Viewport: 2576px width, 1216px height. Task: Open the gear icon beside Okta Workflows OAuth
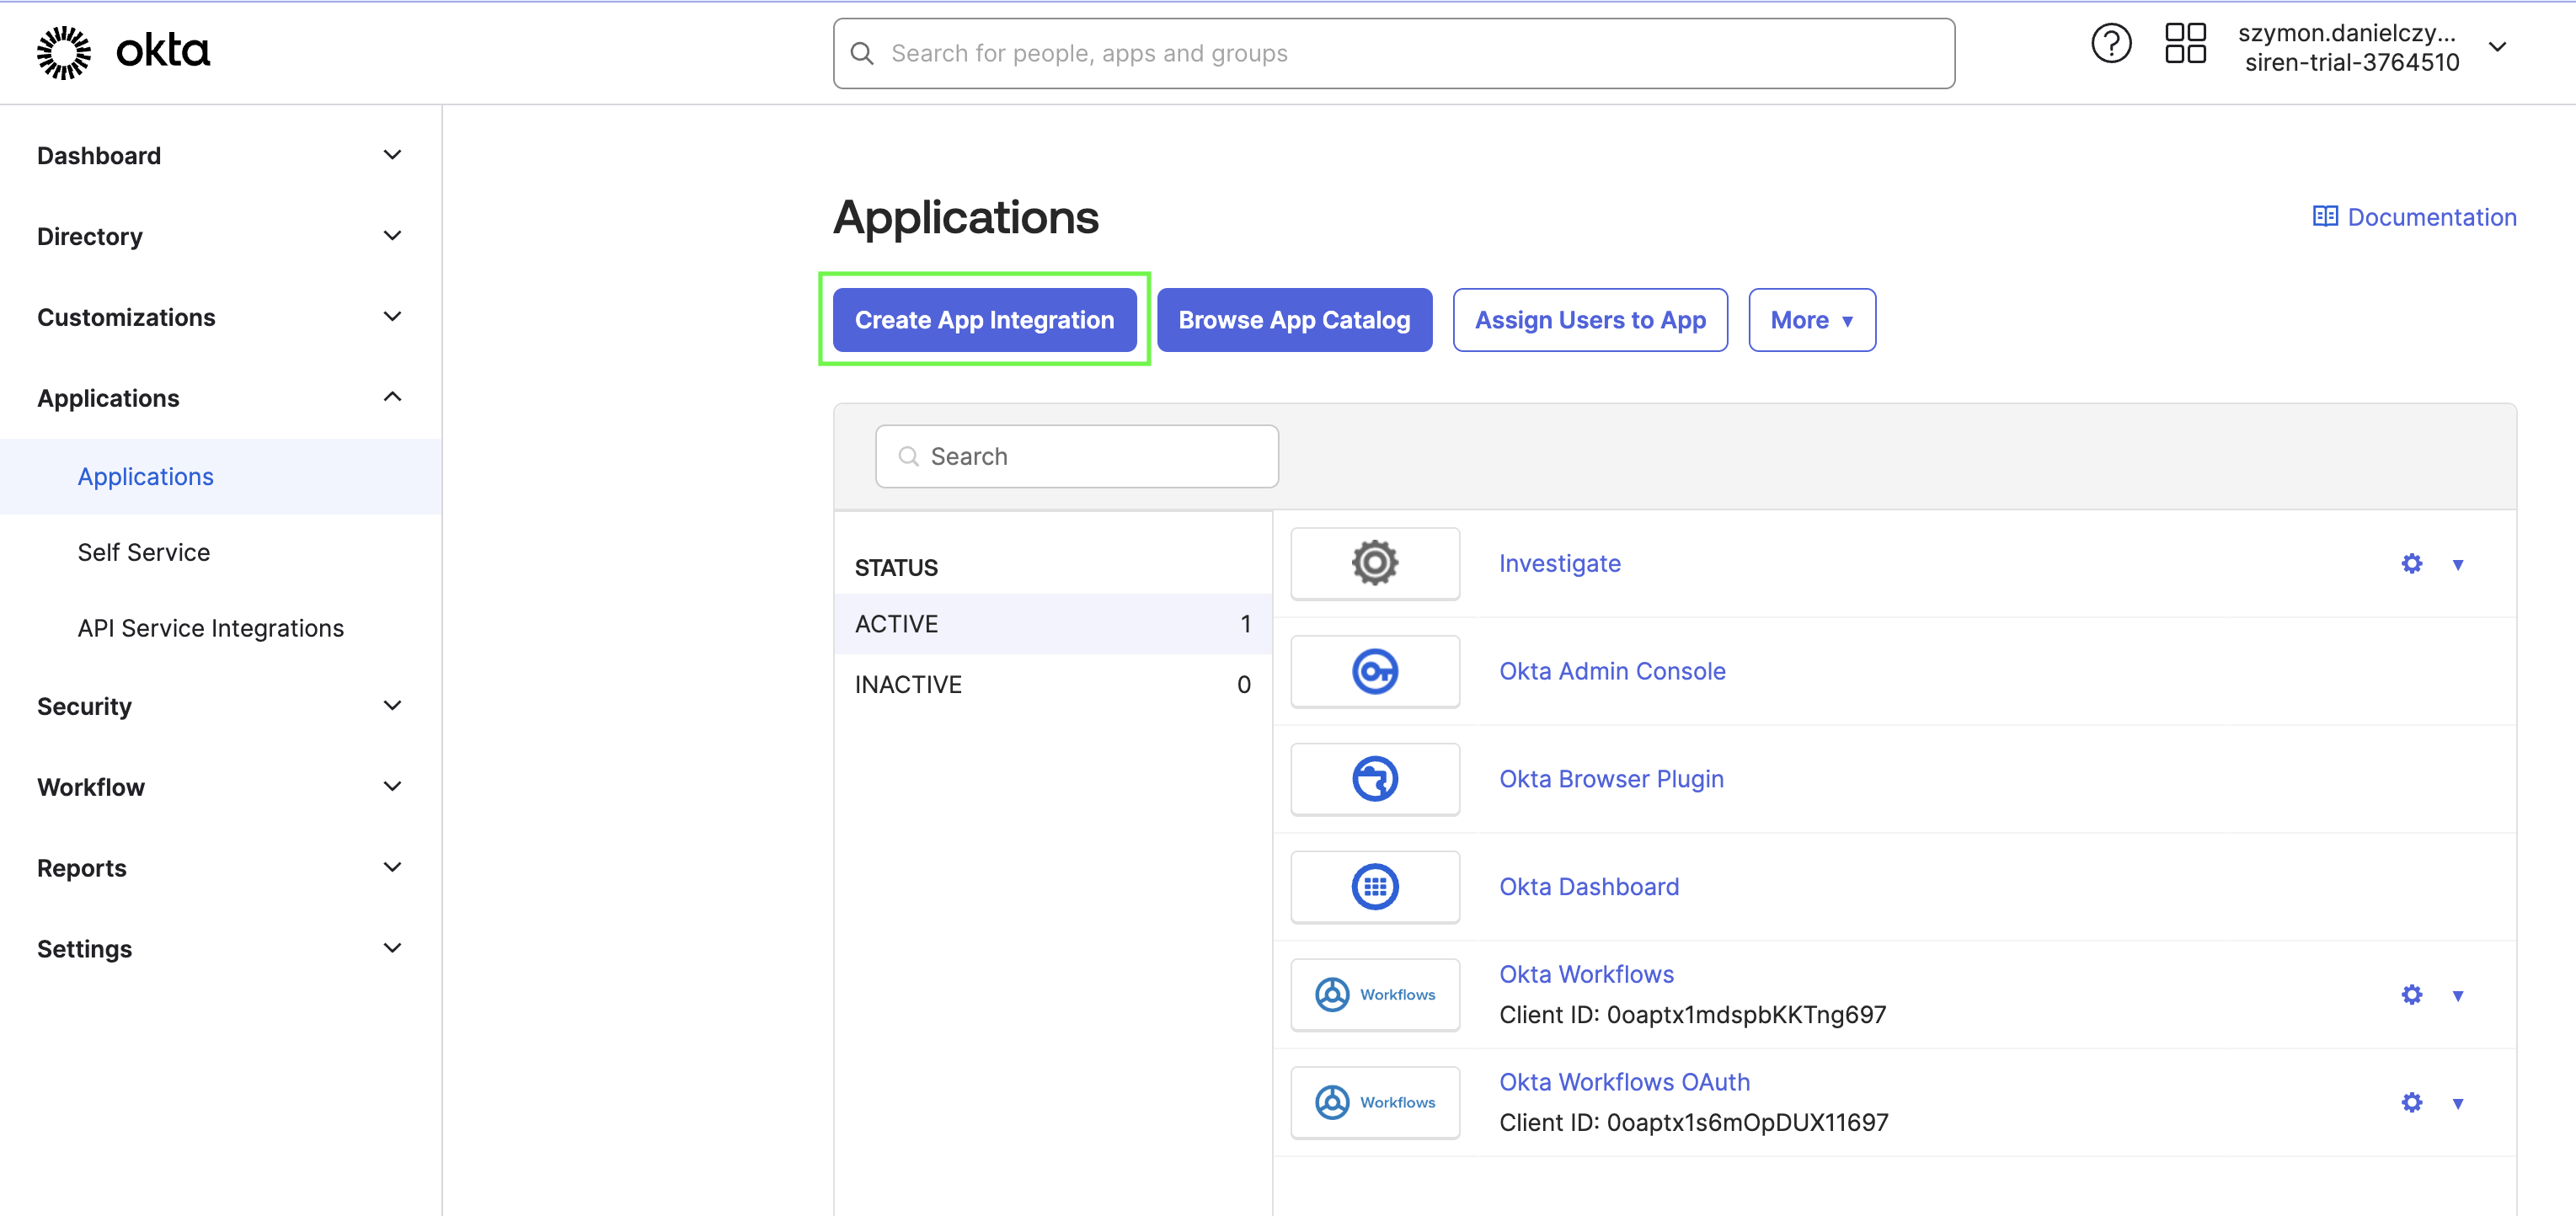tap(2411, 1102)
